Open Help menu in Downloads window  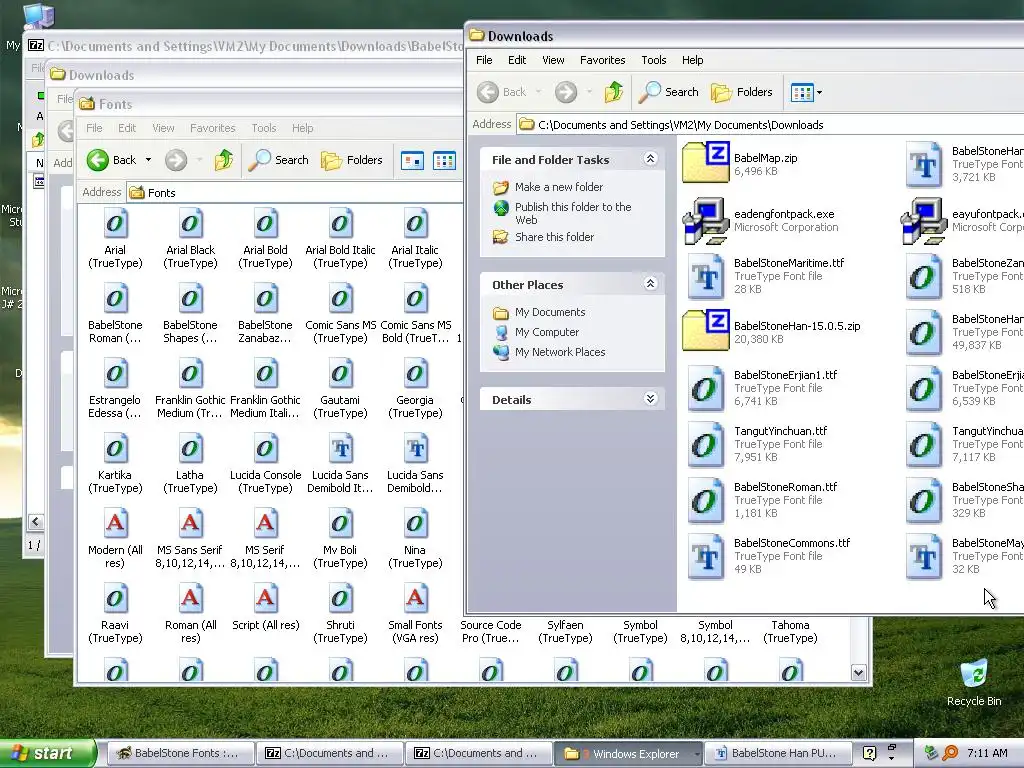pos(692,60)
